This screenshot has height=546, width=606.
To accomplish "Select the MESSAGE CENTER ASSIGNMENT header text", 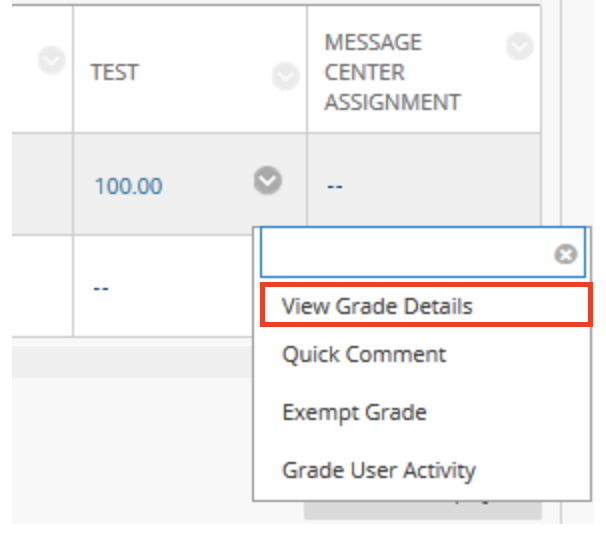I will point(392,72).
